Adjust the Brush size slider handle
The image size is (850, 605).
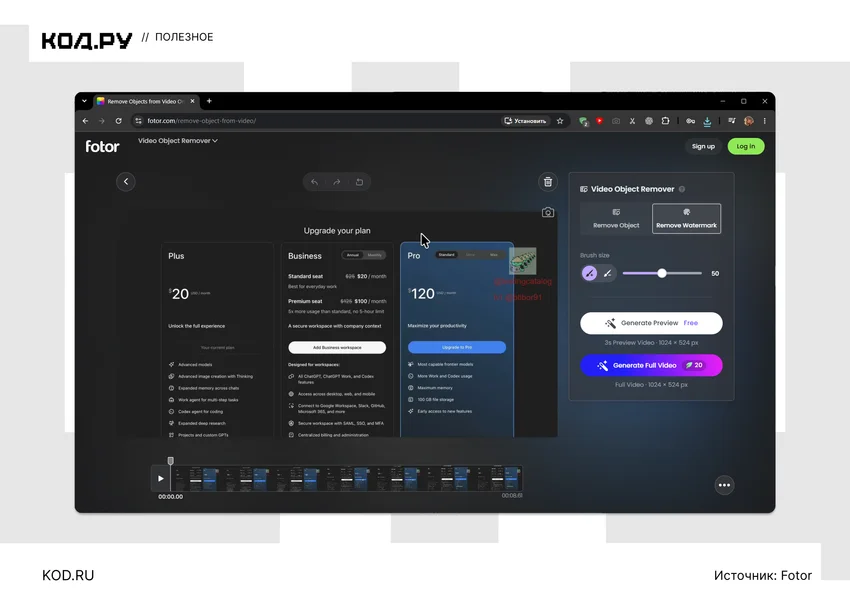tap(662, 273)
